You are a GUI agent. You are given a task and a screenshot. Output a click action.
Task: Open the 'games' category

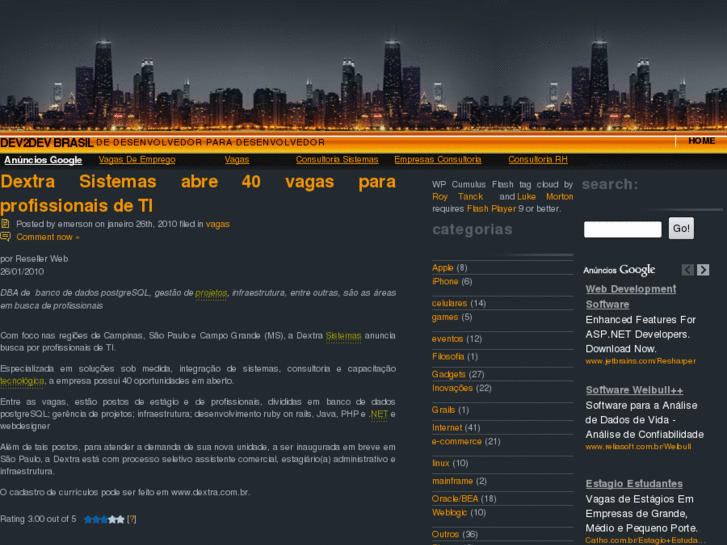(x=445, y=317)
